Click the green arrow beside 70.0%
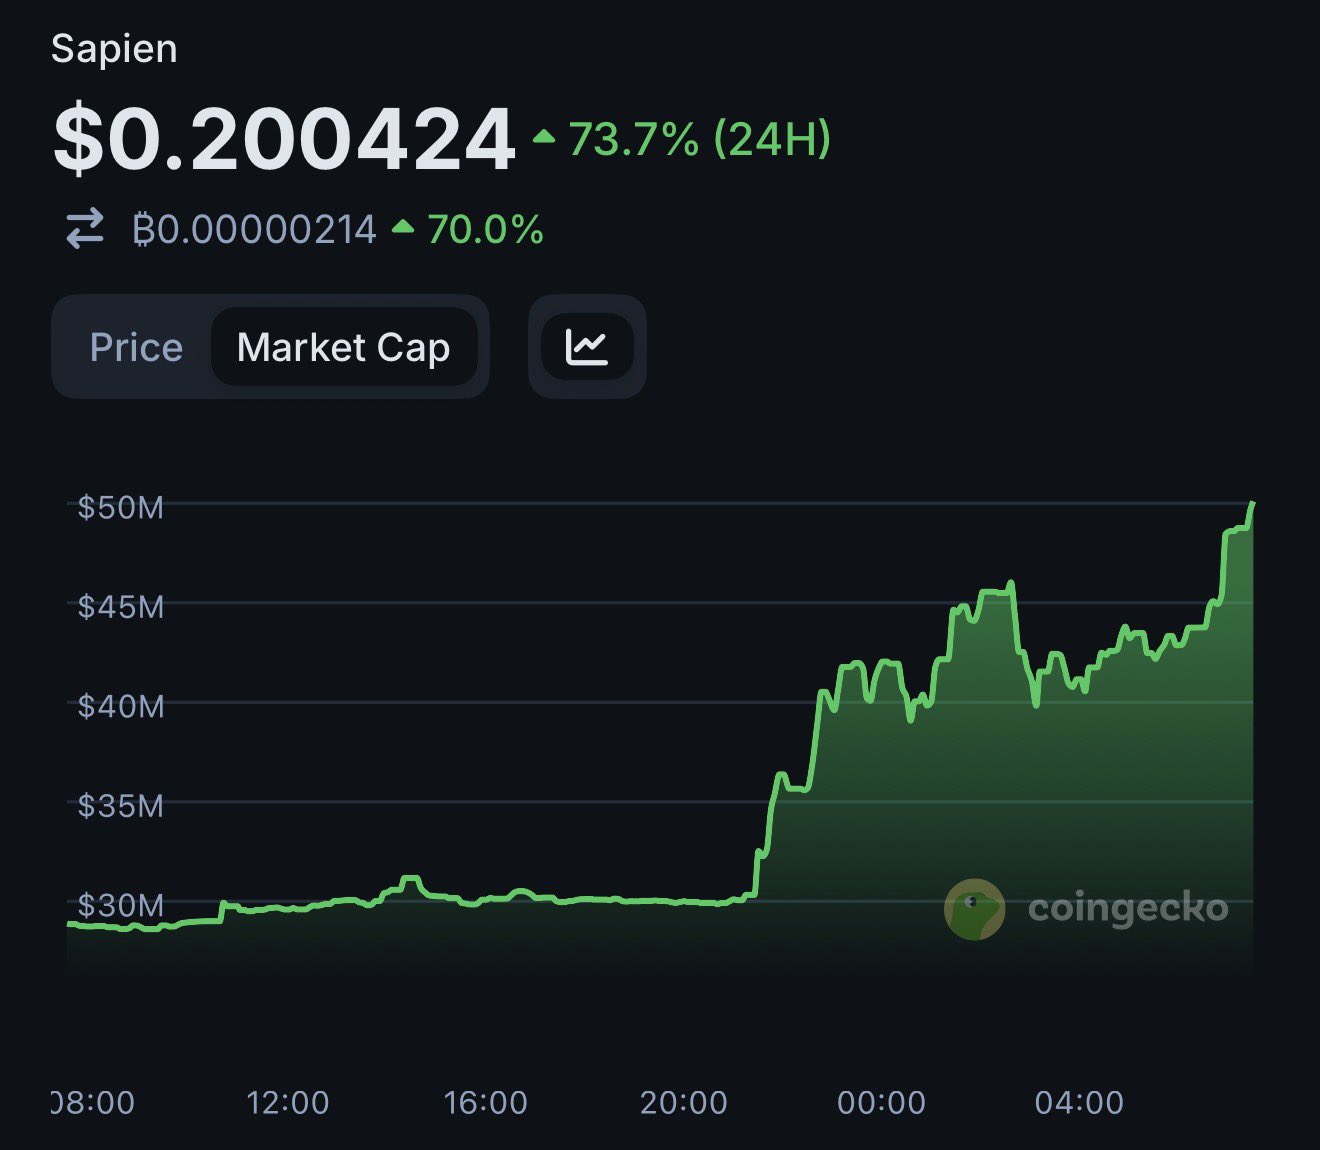Viewport: 1320px width, 1150px height. pyautogui.click(x=403, y=227)
